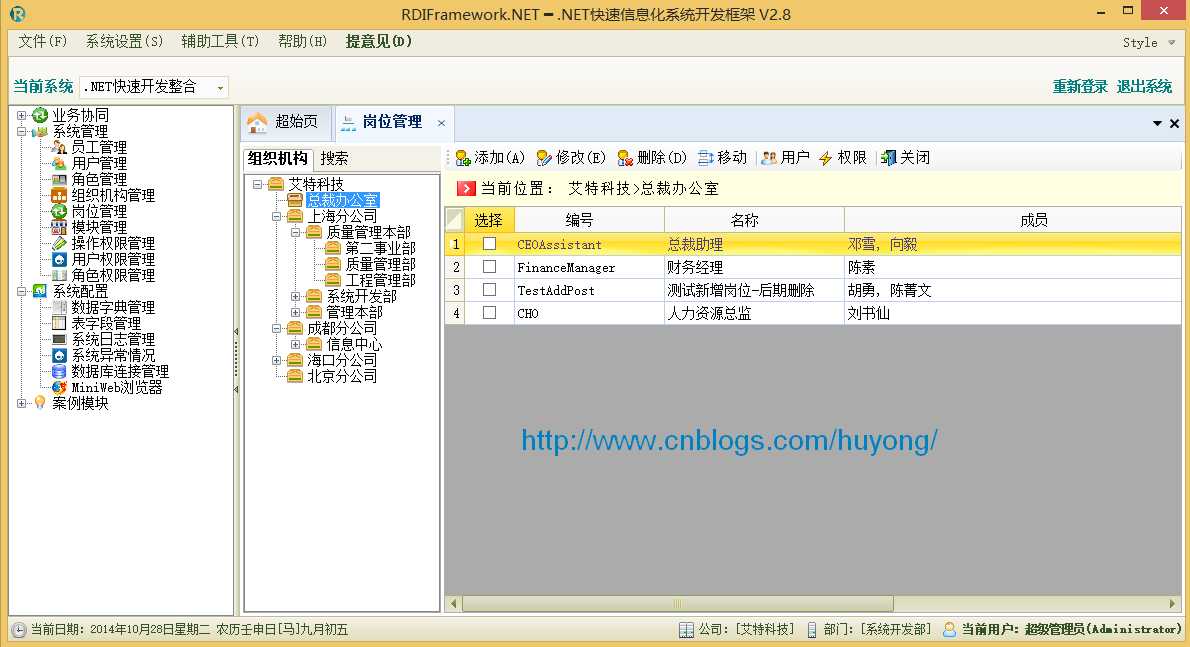The width and height of the screenshot is (1190, 647).
Task: Tick the checkbox for TestAddPost row
Action: point(490,290)
